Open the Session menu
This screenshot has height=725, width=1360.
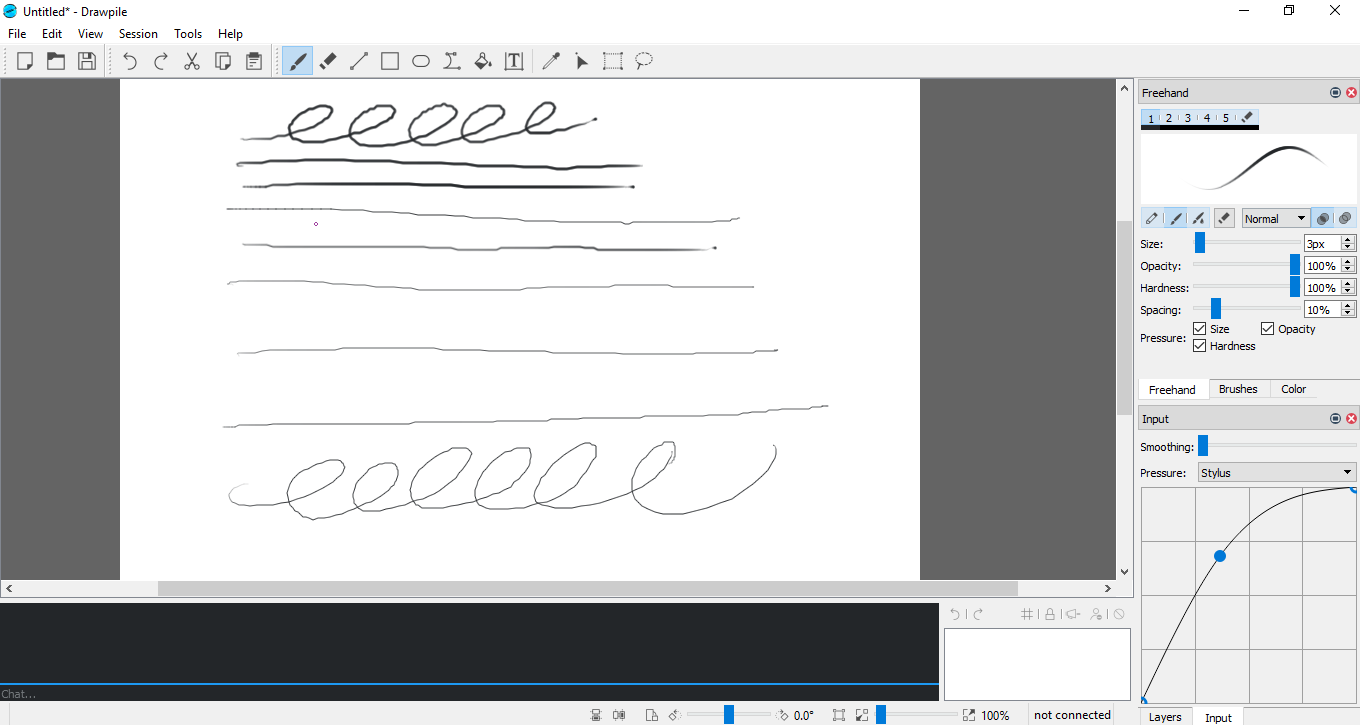pyautogui.click(x=138, y=33)
